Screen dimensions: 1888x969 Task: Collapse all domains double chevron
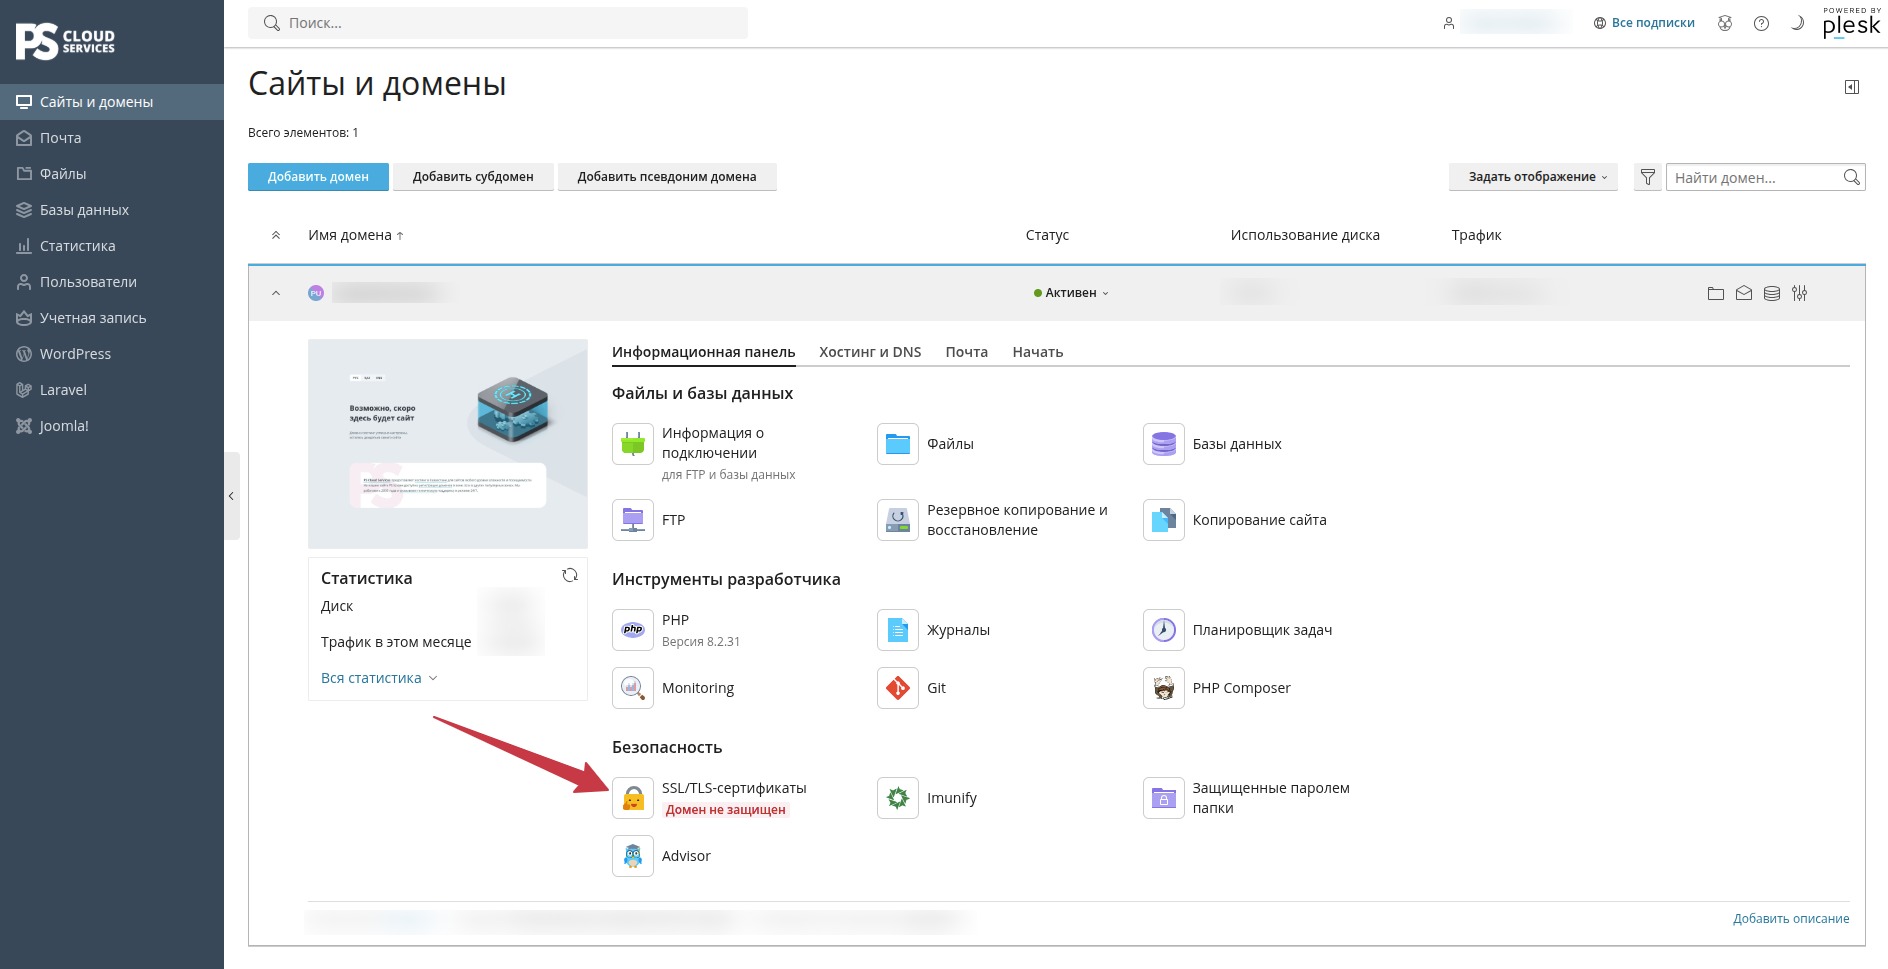pyautogui.click(x=276, y=235)
